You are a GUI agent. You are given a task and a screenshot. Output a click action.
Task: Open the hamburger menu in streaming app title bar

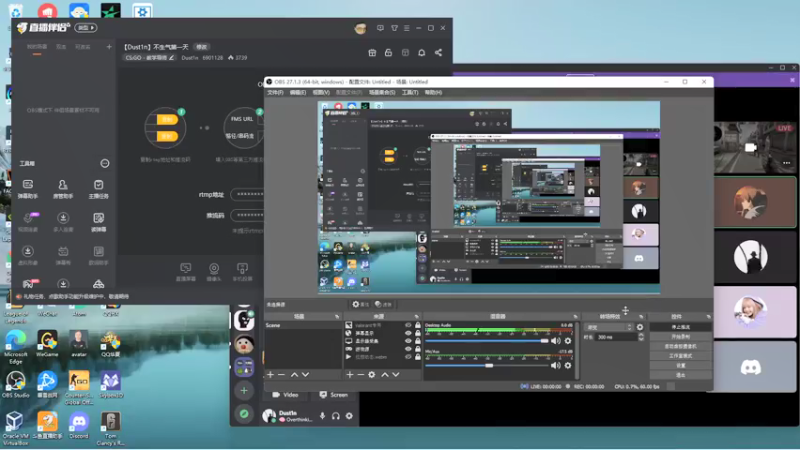407,28
